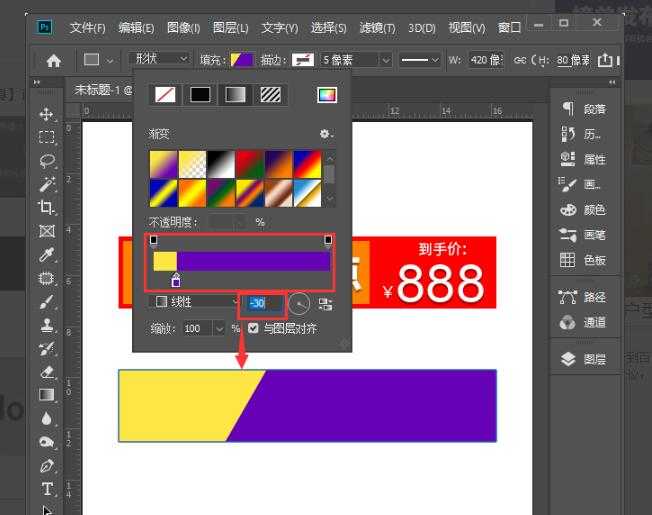The image size is (652, 515).
Task: Open the 滤镜(T) menu
Action: coord(375,27)
